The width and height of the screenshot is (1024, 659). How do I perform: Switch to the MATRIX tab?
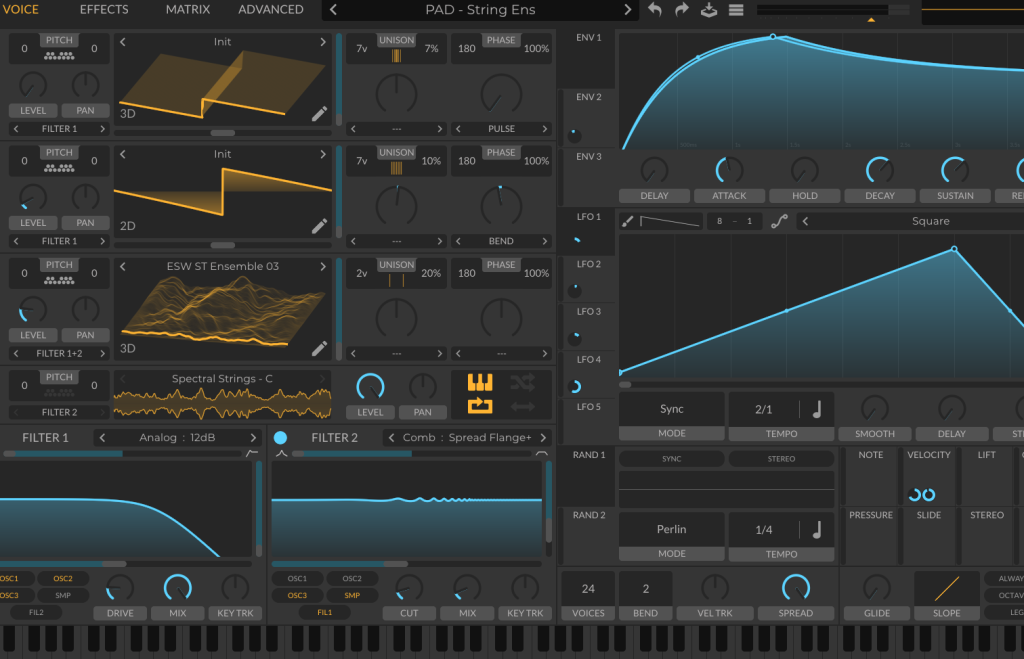(x=188, y=10)
